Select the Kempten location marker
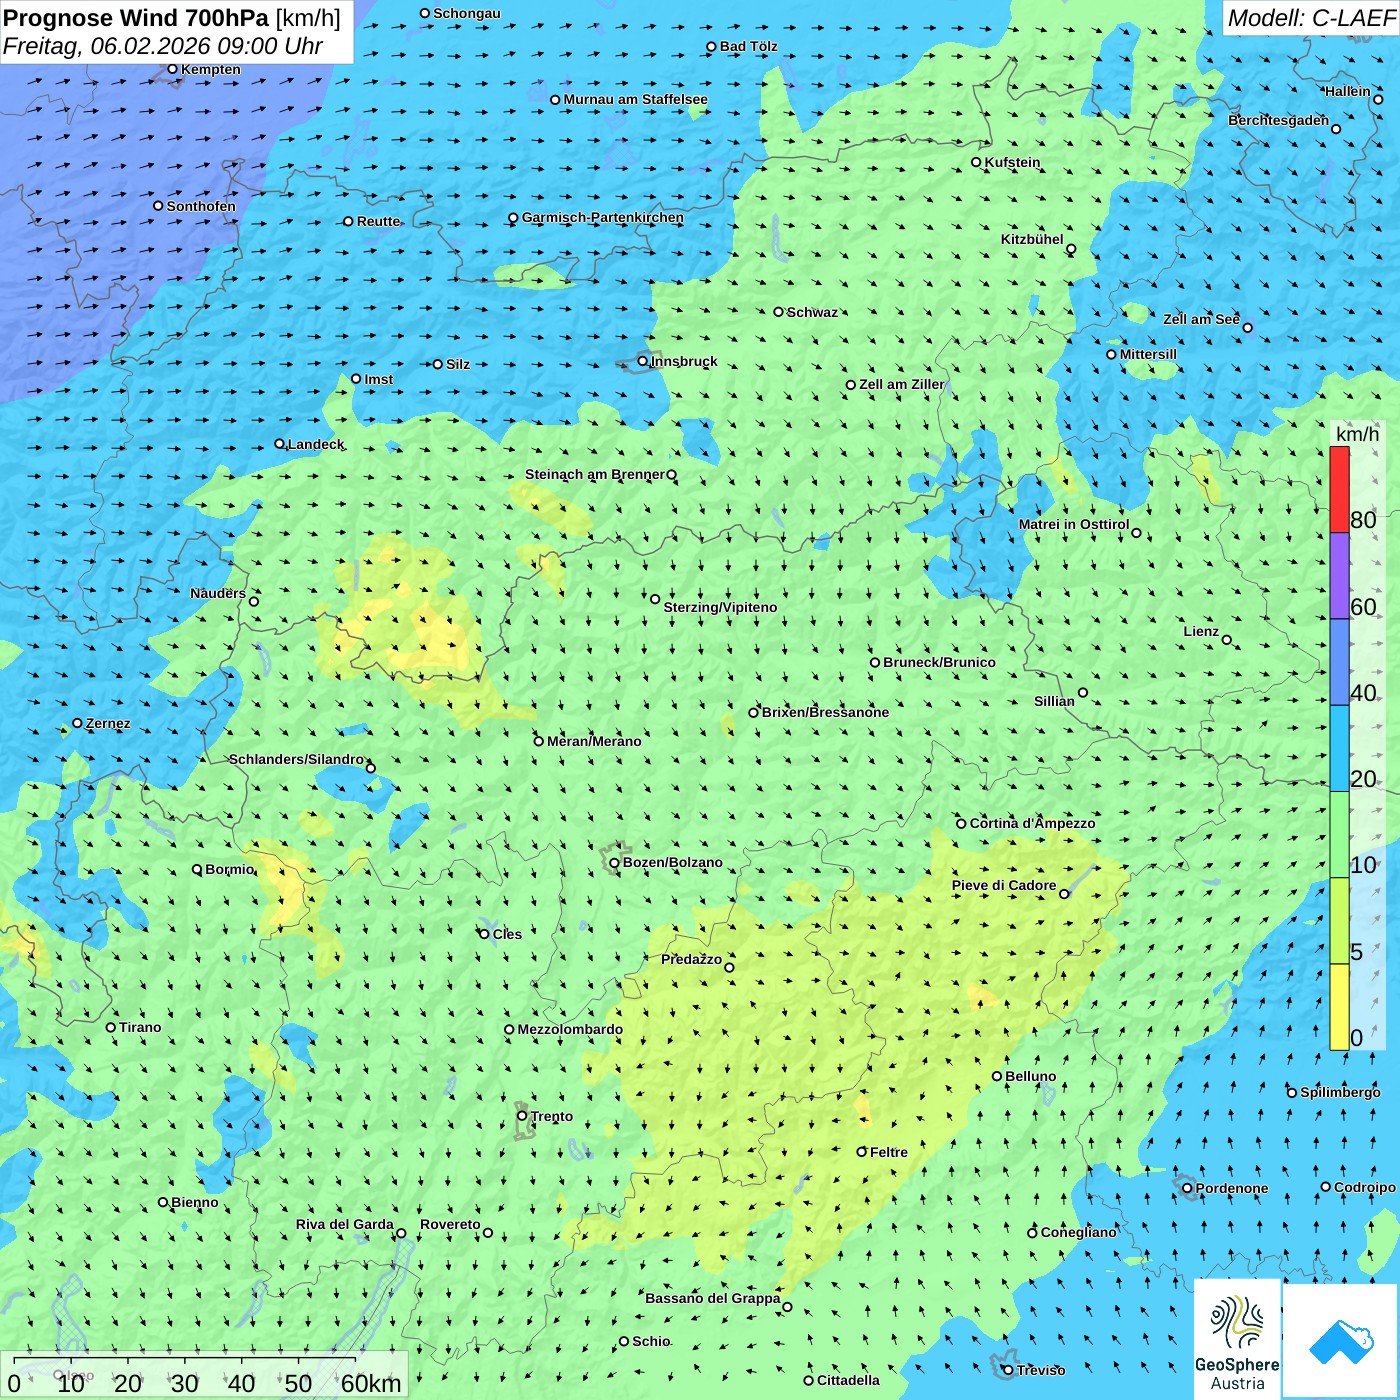Image resolution: width=1400 pixels, height=1400 pixels. 172,69
